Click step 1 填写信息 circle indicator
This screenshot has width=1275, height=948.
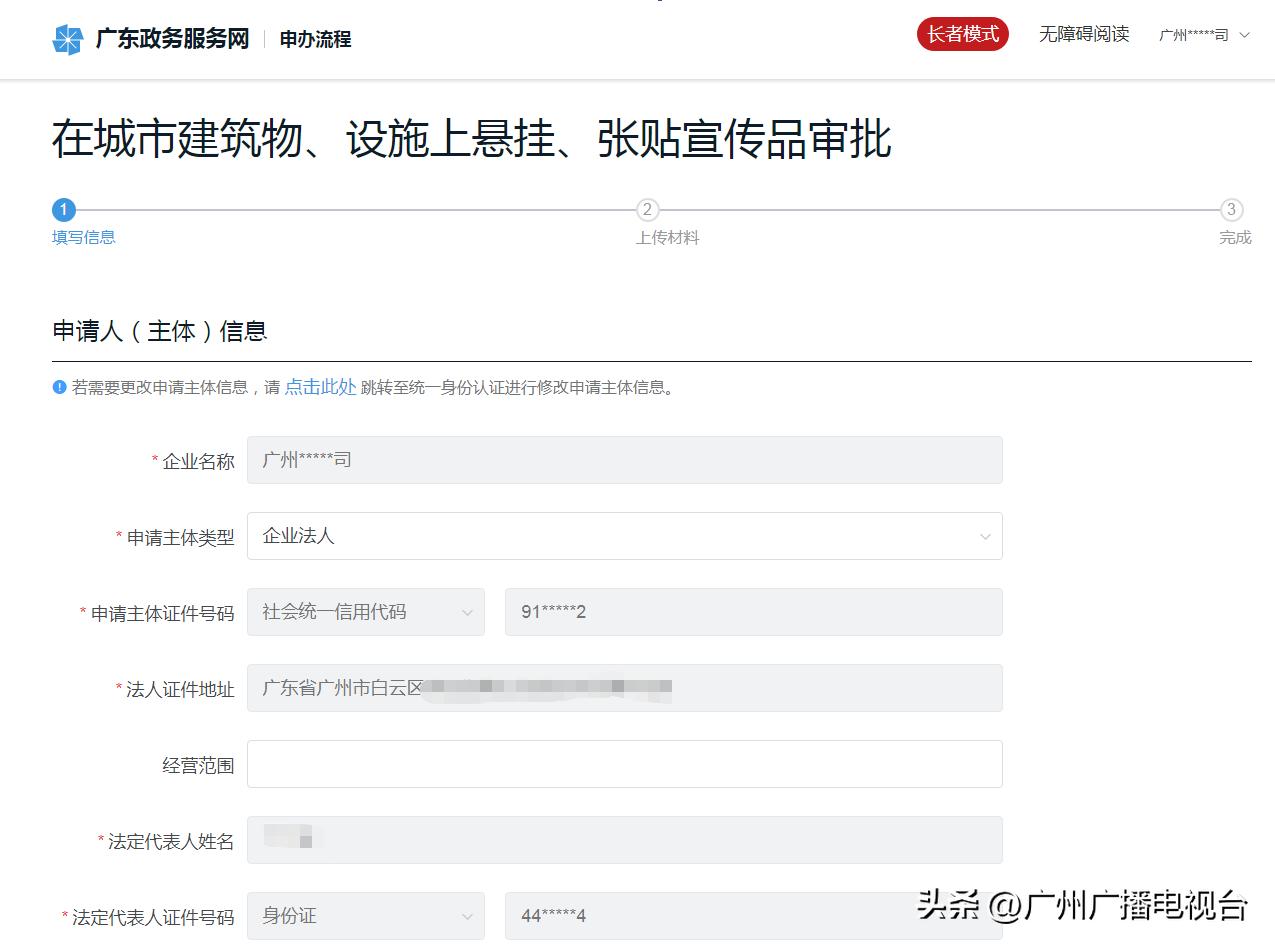(x=63, y=210)
